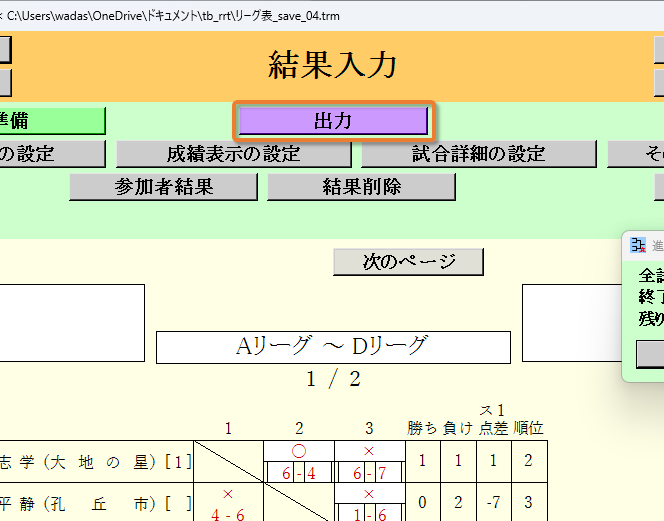Click the Aリーグ ～ Dリーグ title box
Viewport: 664px width, 521px height.
tap(333, 347)
